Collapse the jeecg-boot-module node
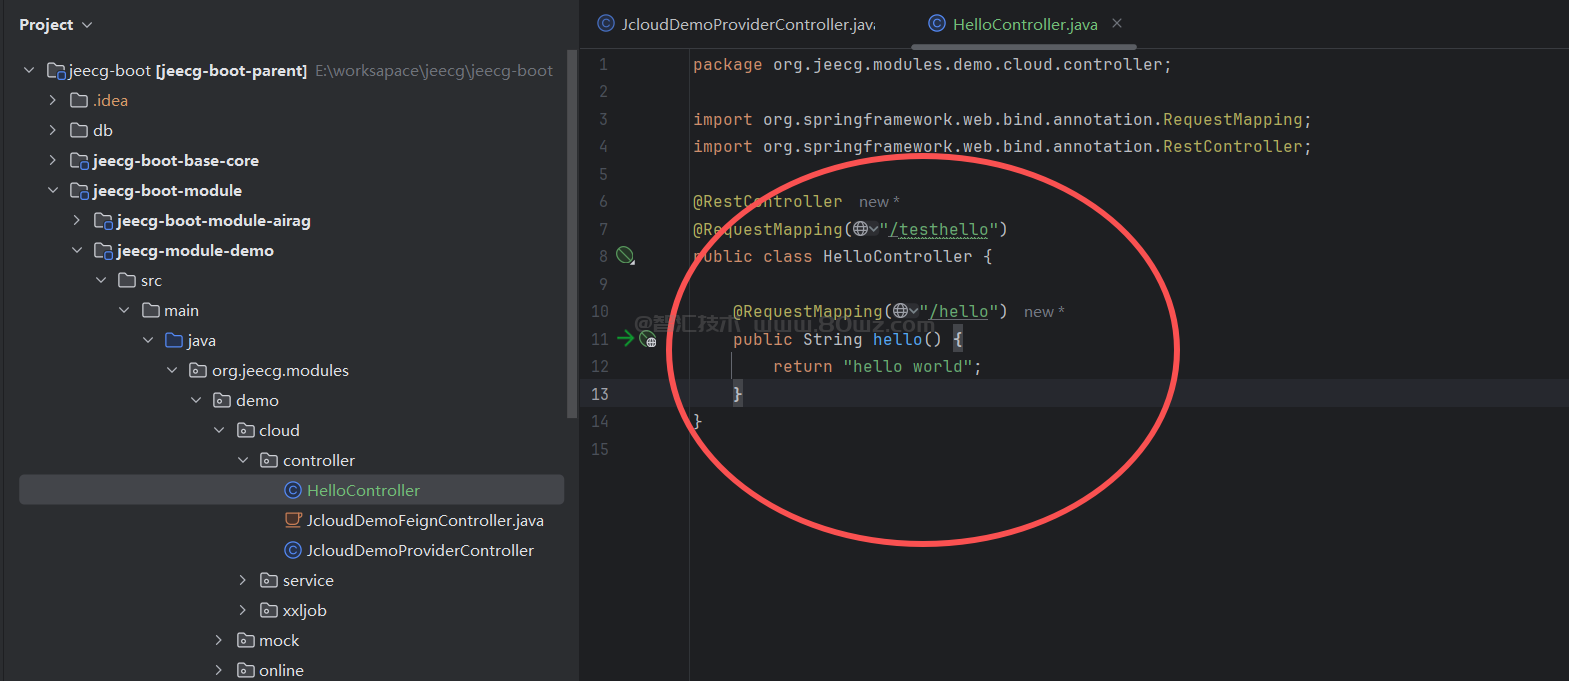The height and width of the screenshot is (681, 1569). coord(53,190)
